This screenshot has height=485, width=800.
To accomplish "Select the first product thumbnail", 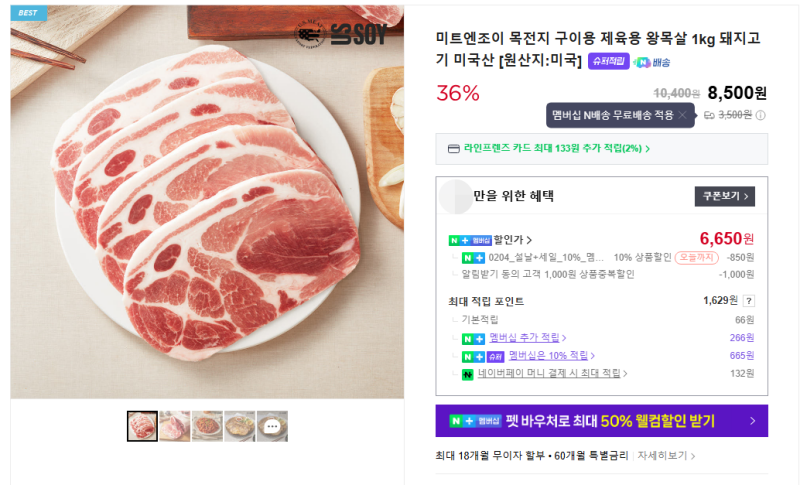I will tap(143, 426).
